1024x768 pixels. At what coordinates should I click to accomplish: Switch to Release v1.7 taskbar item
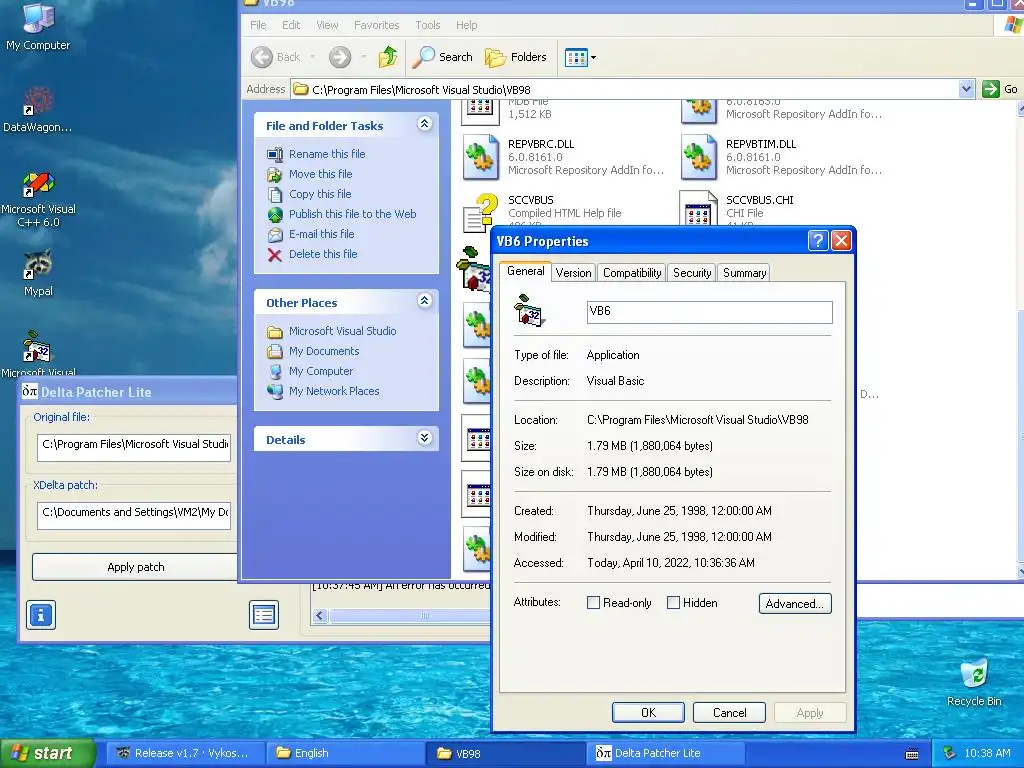pos(185,753)
